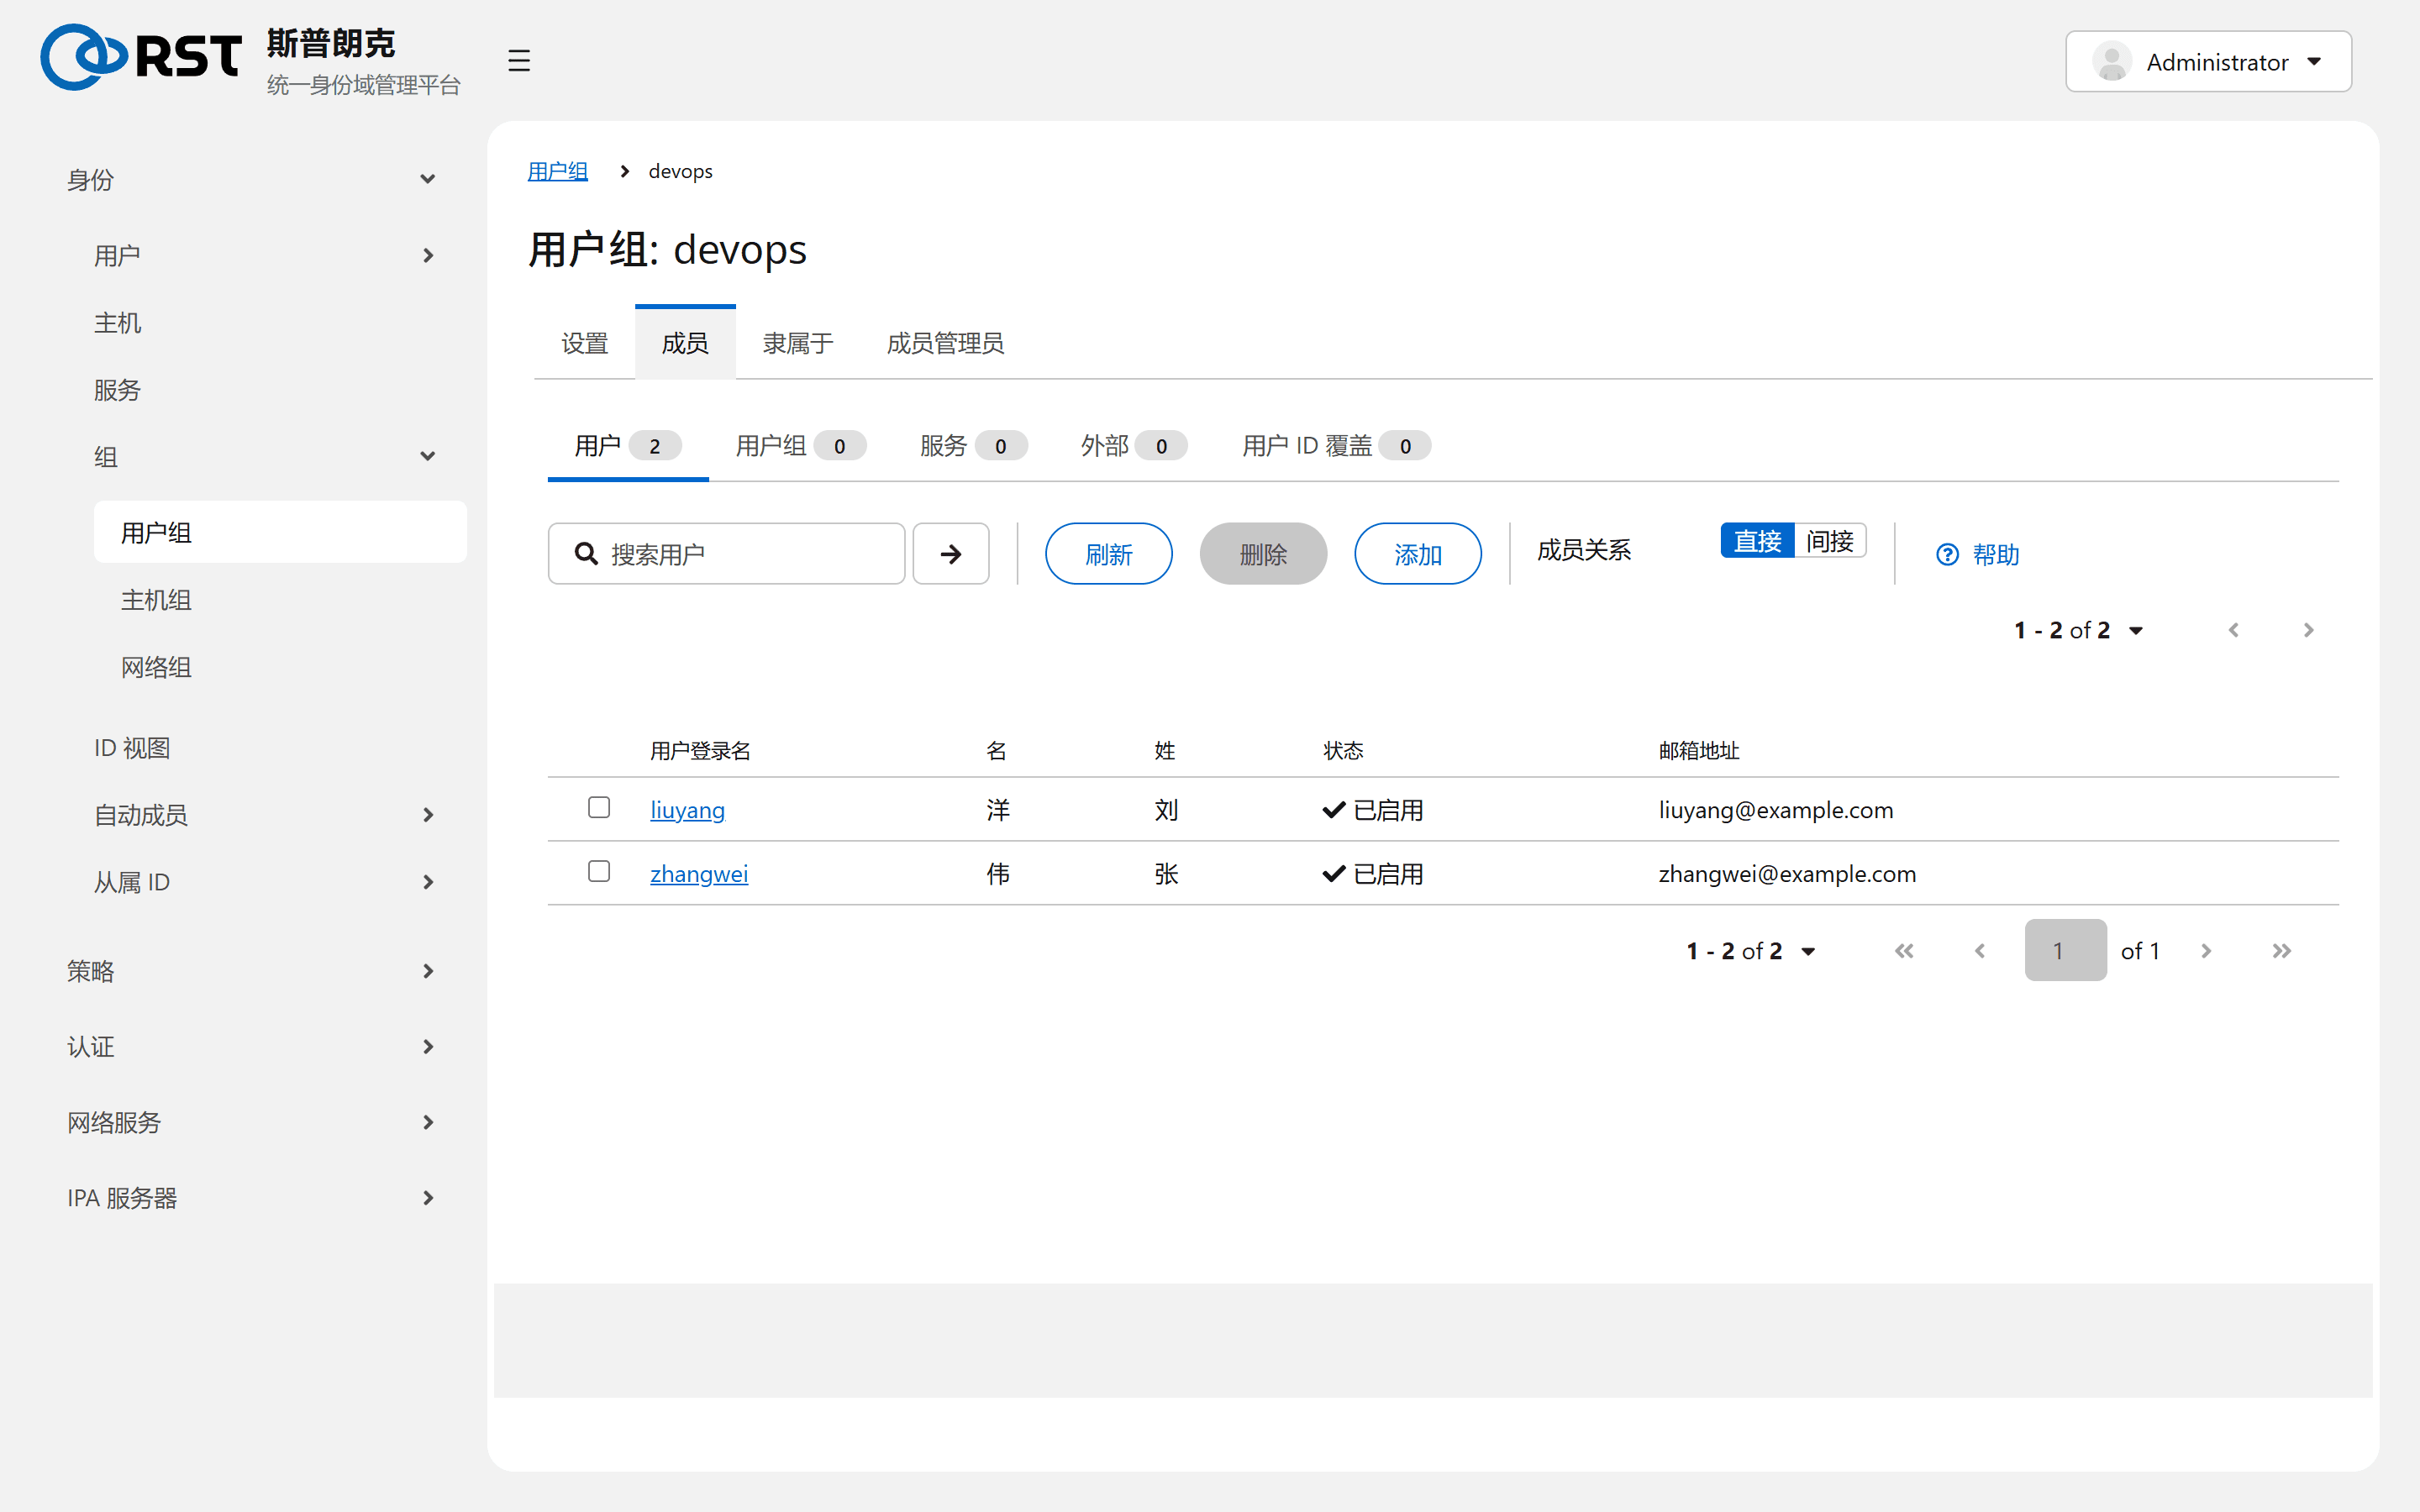Click bottom pagination next page arrow
The width and height of the screenshot is (2420, 1512).
tap(2205, 950)
